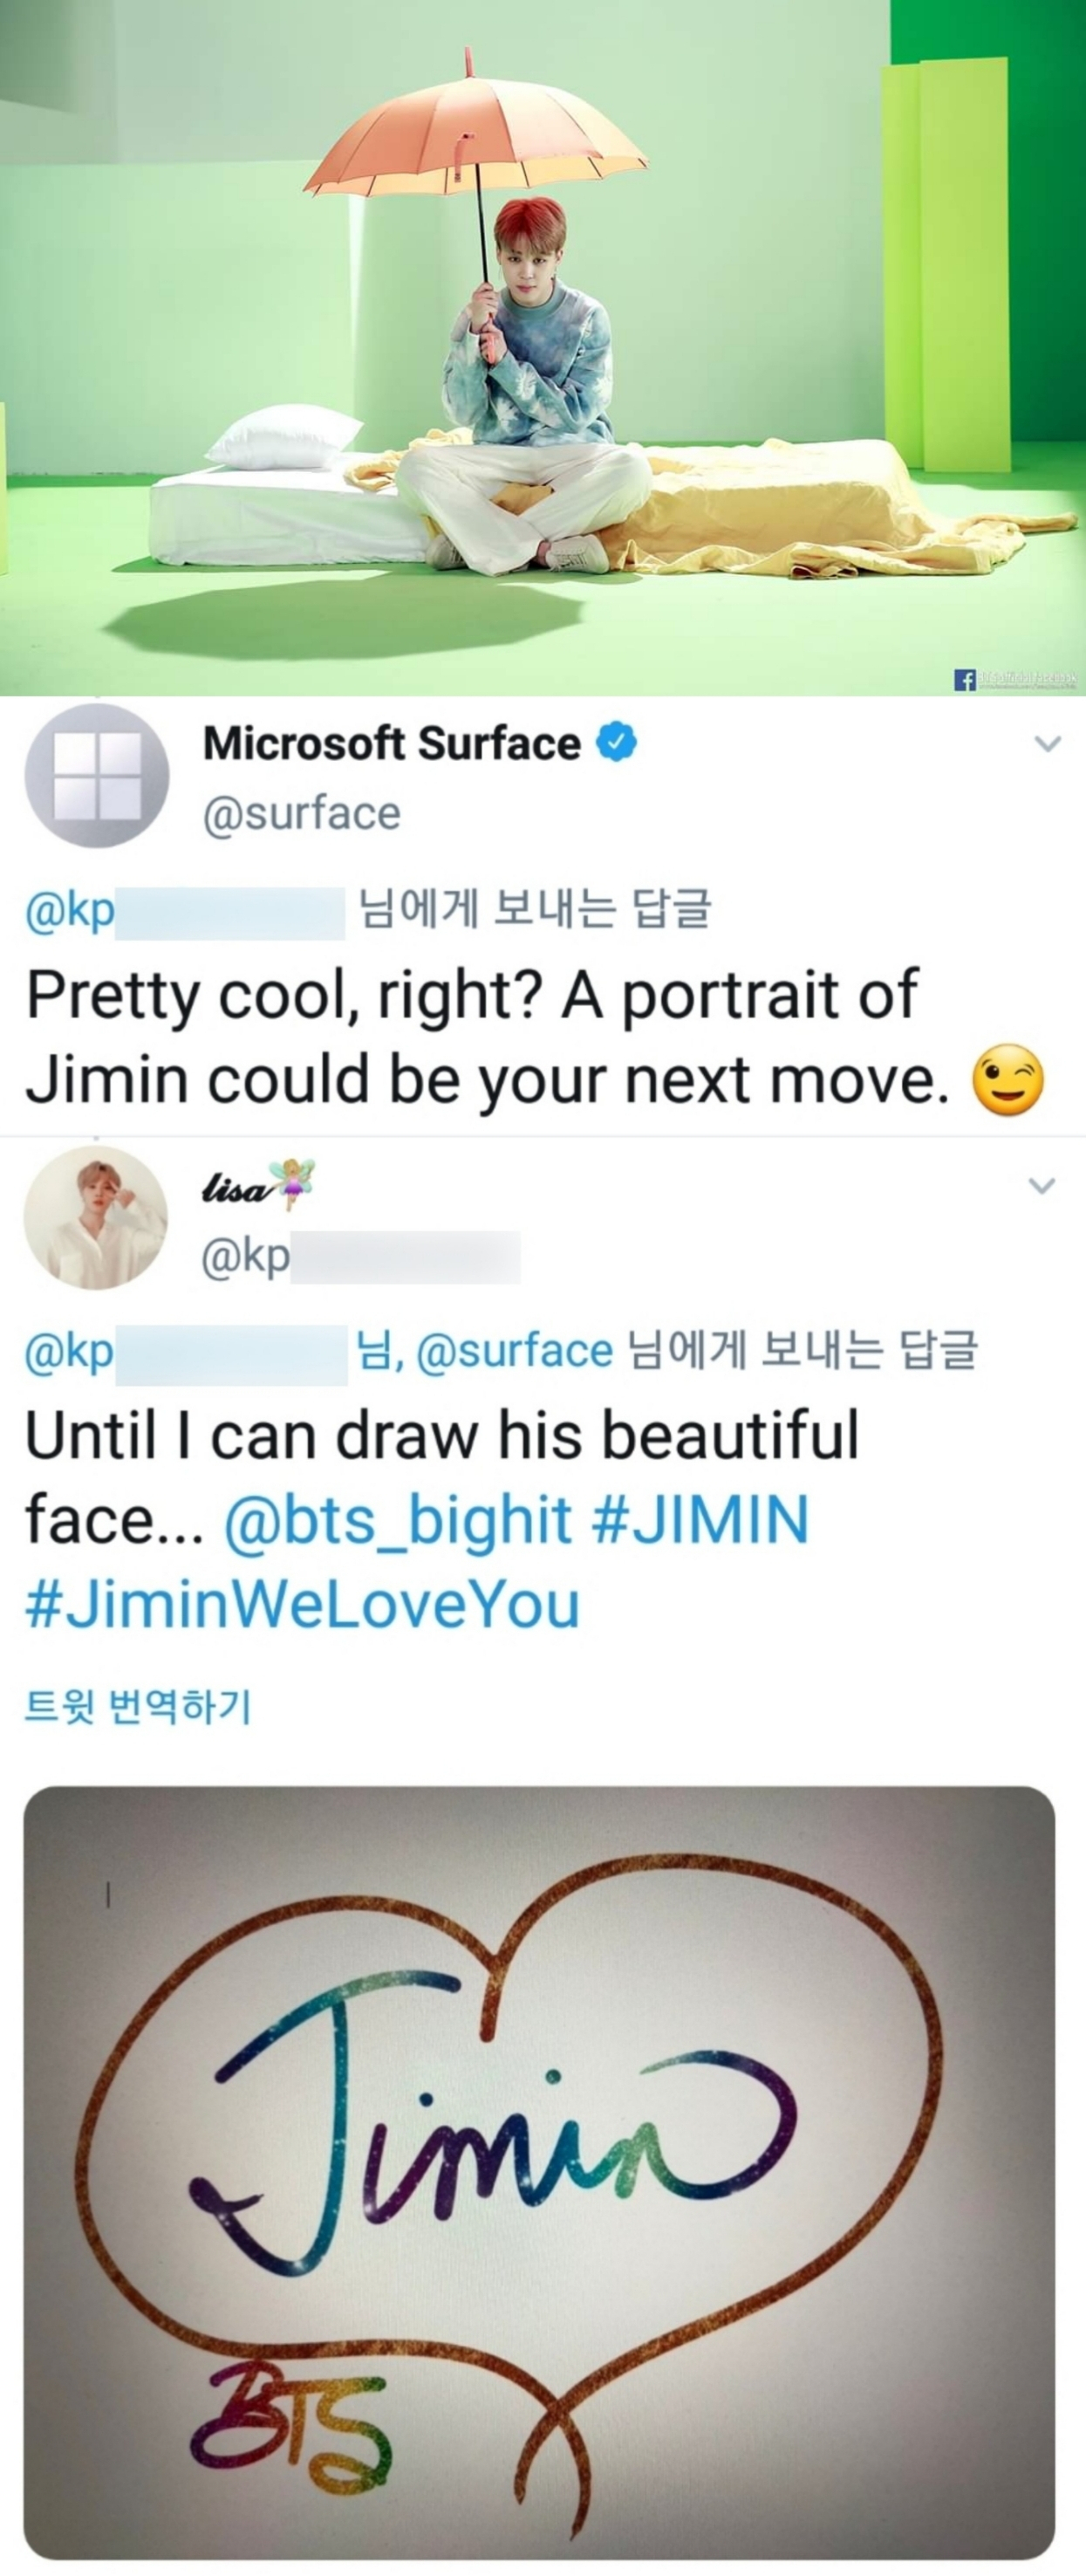Click 트윗 번역하기 to translate tweet
This screenshot has width=1086, height=2576.
click(x=137, y=1706)
